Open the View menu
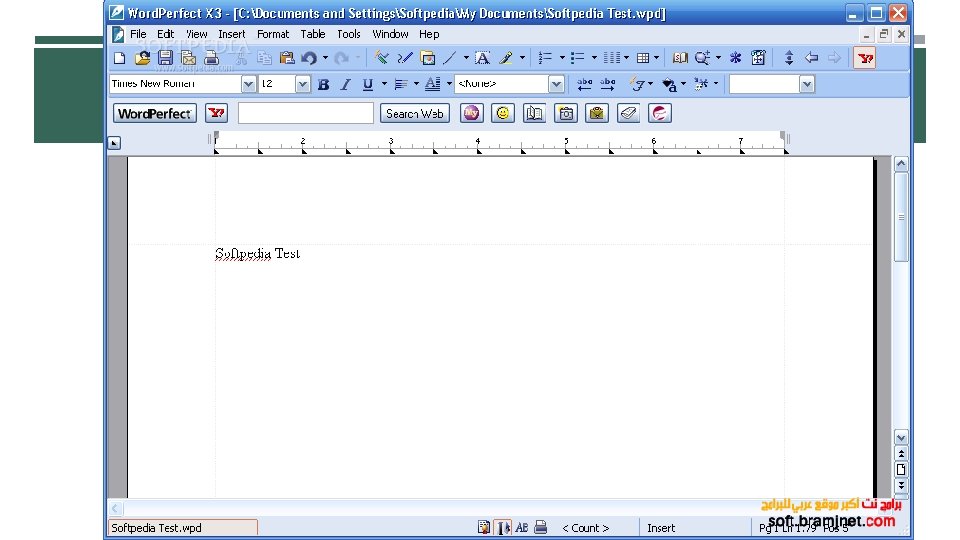Image resolution: width=960 pixels, height=540 pixels. click(197, 34)
